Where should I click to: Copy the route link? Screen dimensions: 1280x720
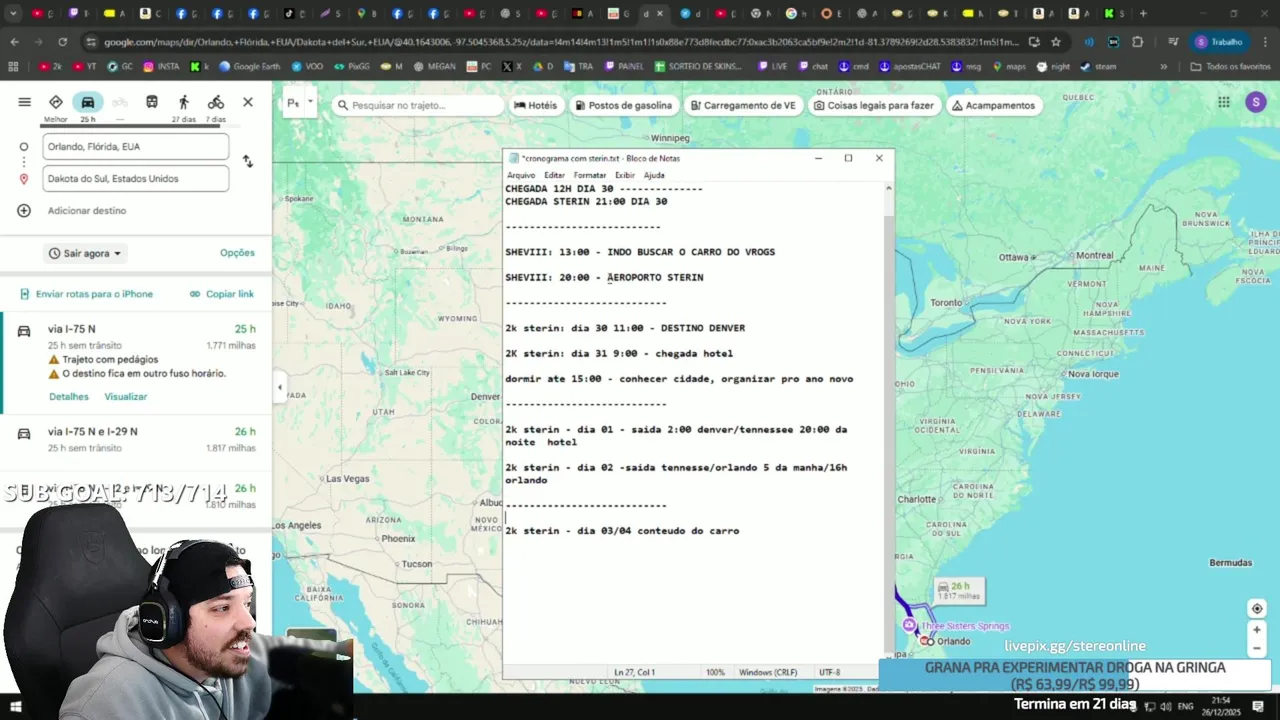pyautogui.click(x=222, y=294)
